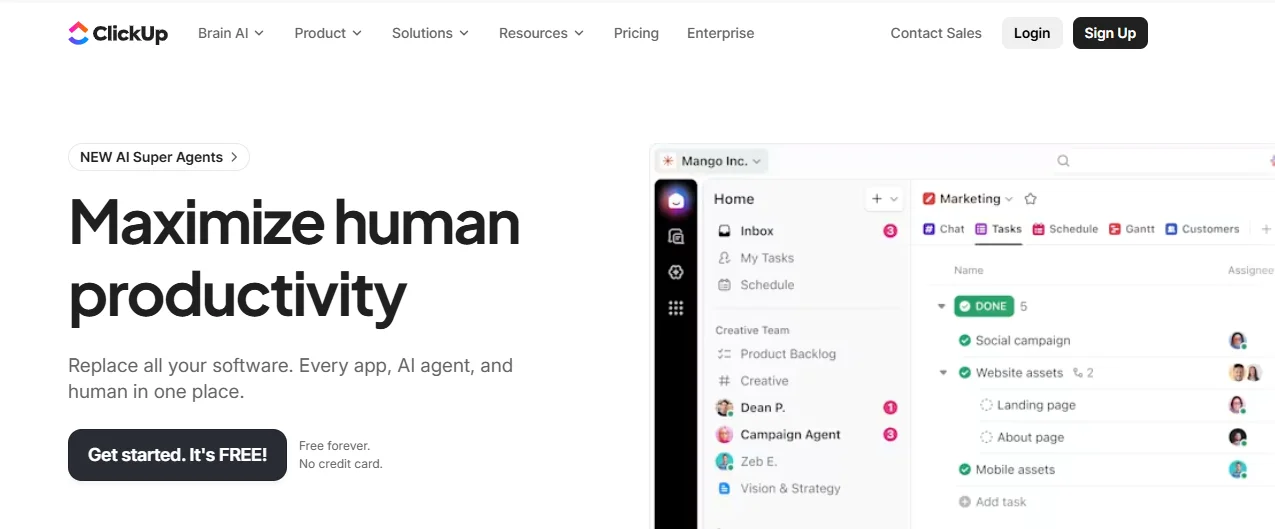Open the Home icon in dark sidebar

tap(676, 201)
